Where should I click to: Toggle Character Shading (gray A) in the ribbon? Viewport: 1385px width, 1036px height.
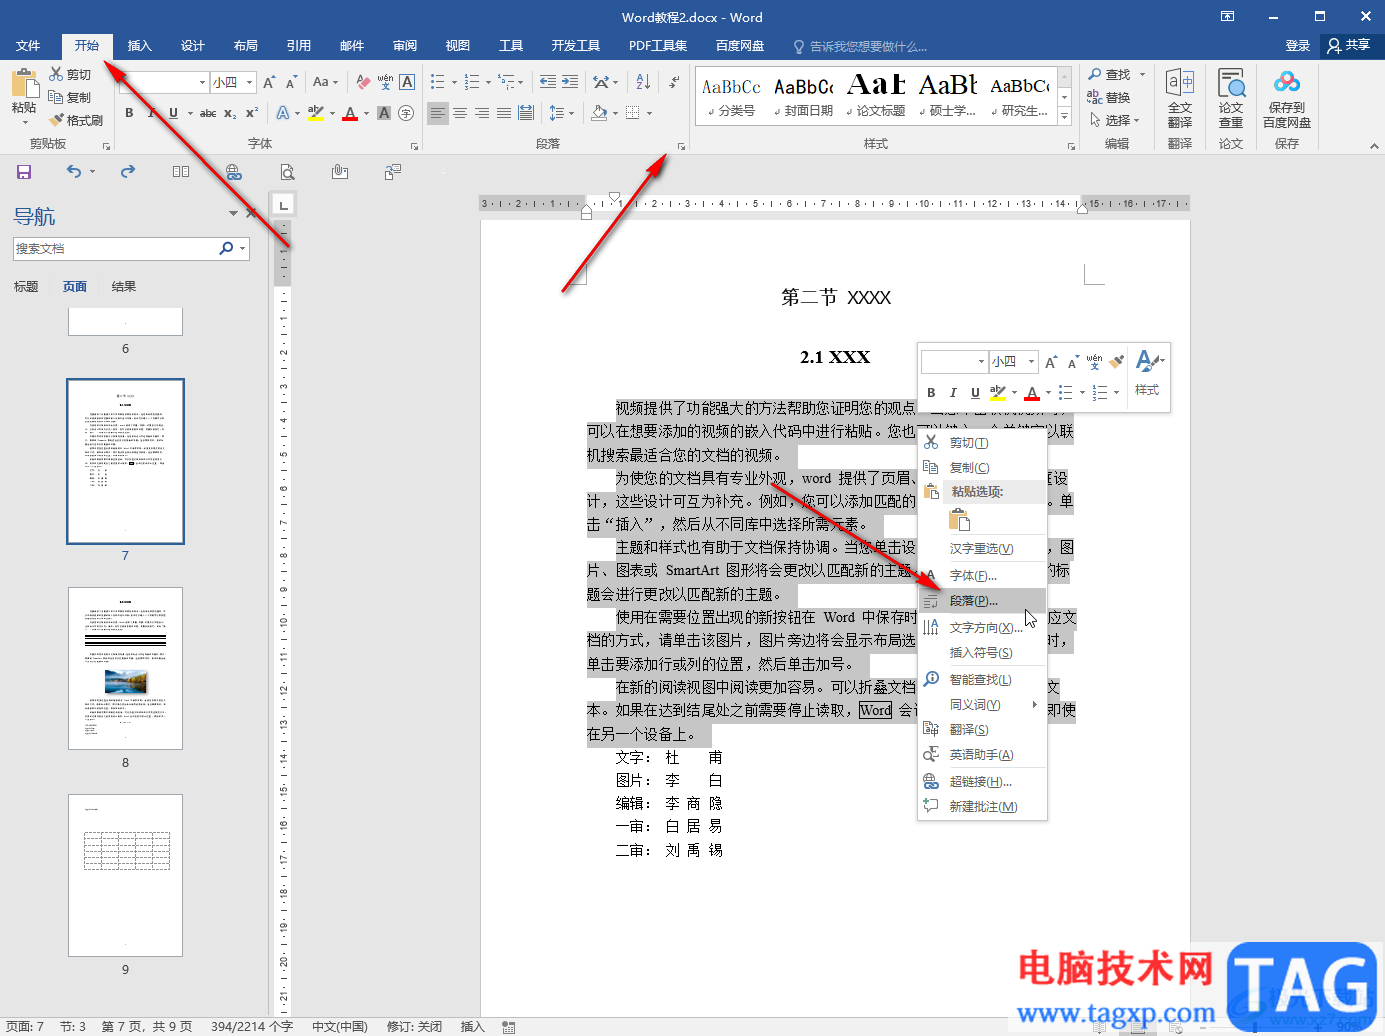point(384,113)
